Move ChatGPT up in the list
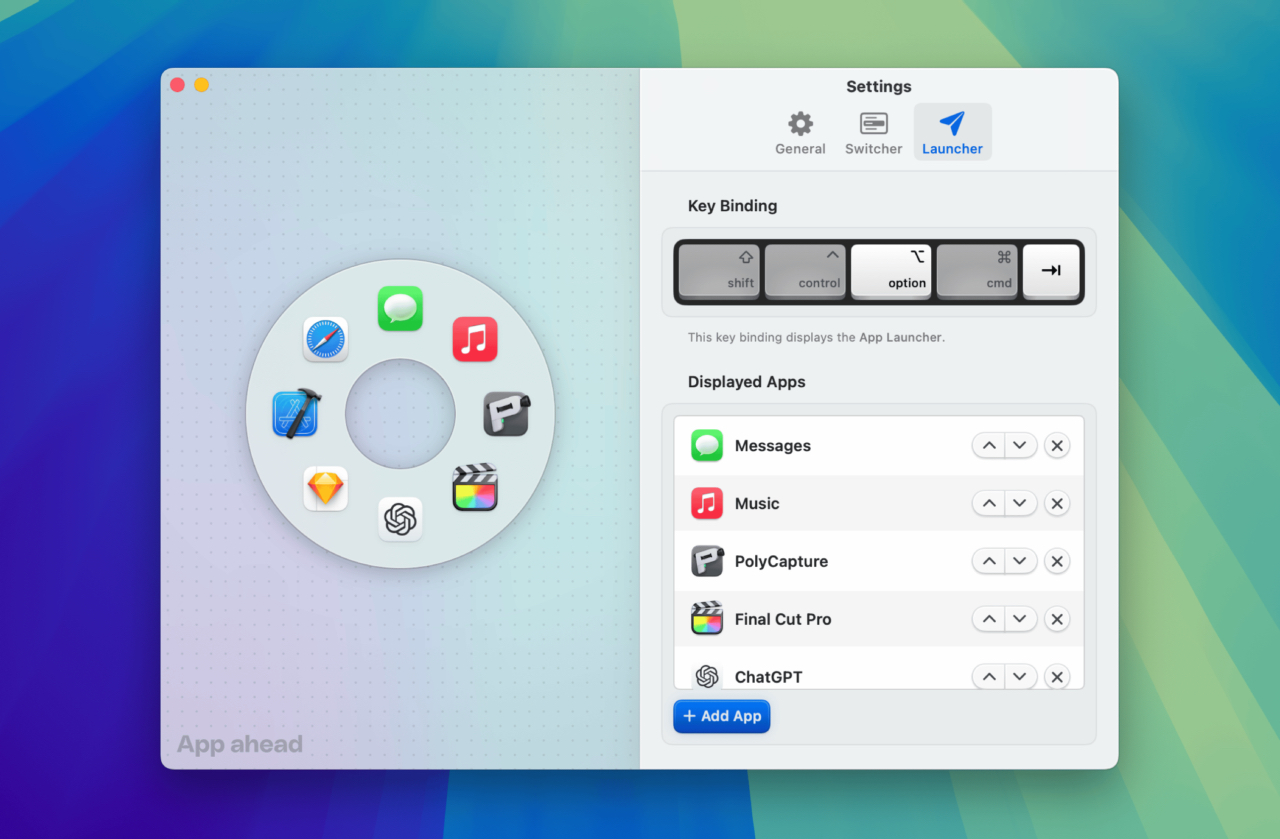This screenshot has height=839, width=1280. (989, 677)
